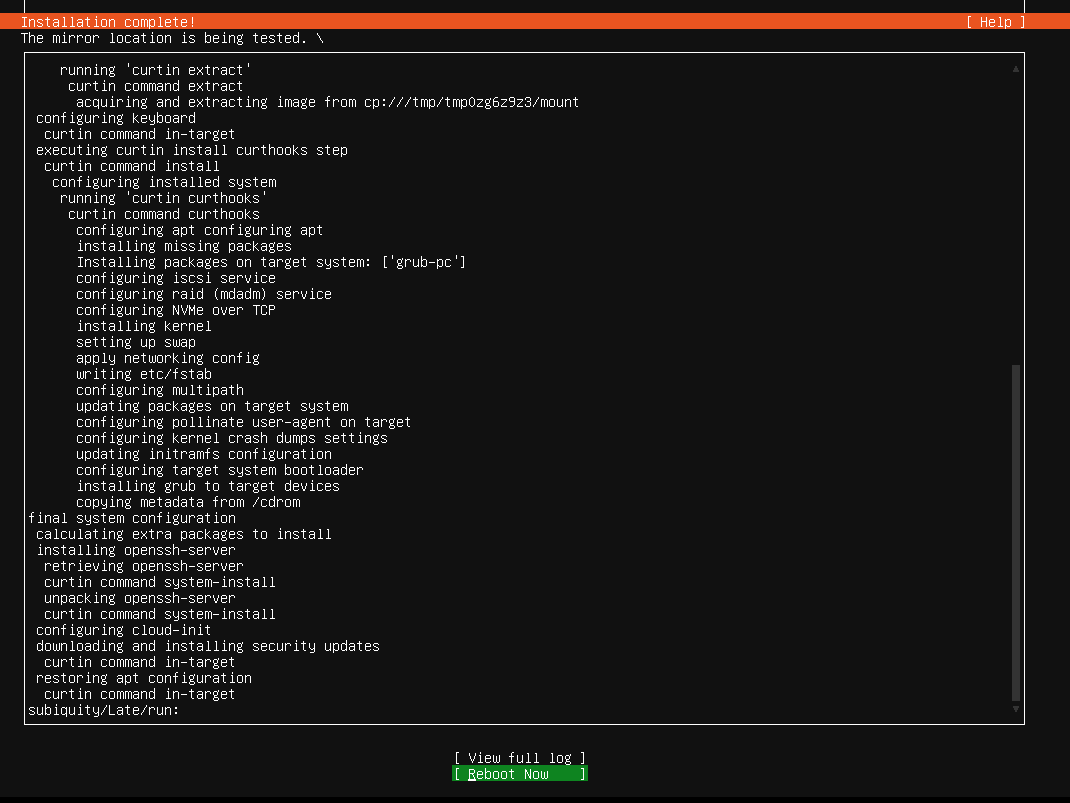Select the 'installing openssh-server' log line

[135, 549]
